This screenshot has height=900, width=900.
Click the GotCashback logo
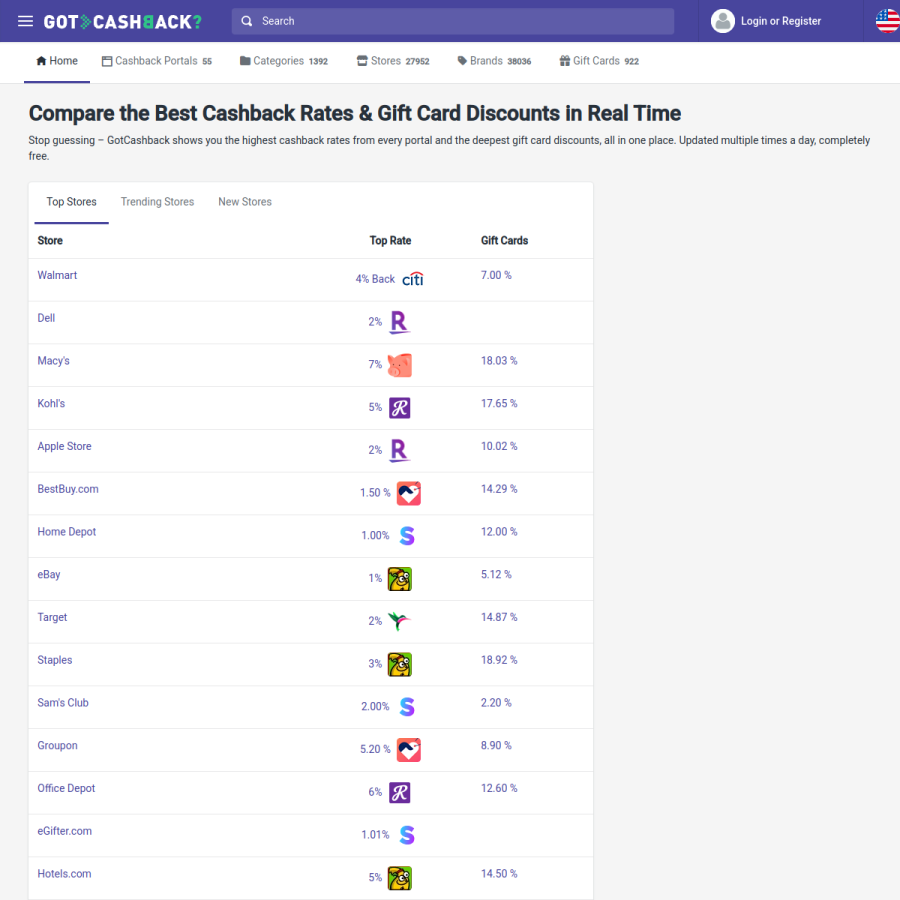click(x=123, y=22)
